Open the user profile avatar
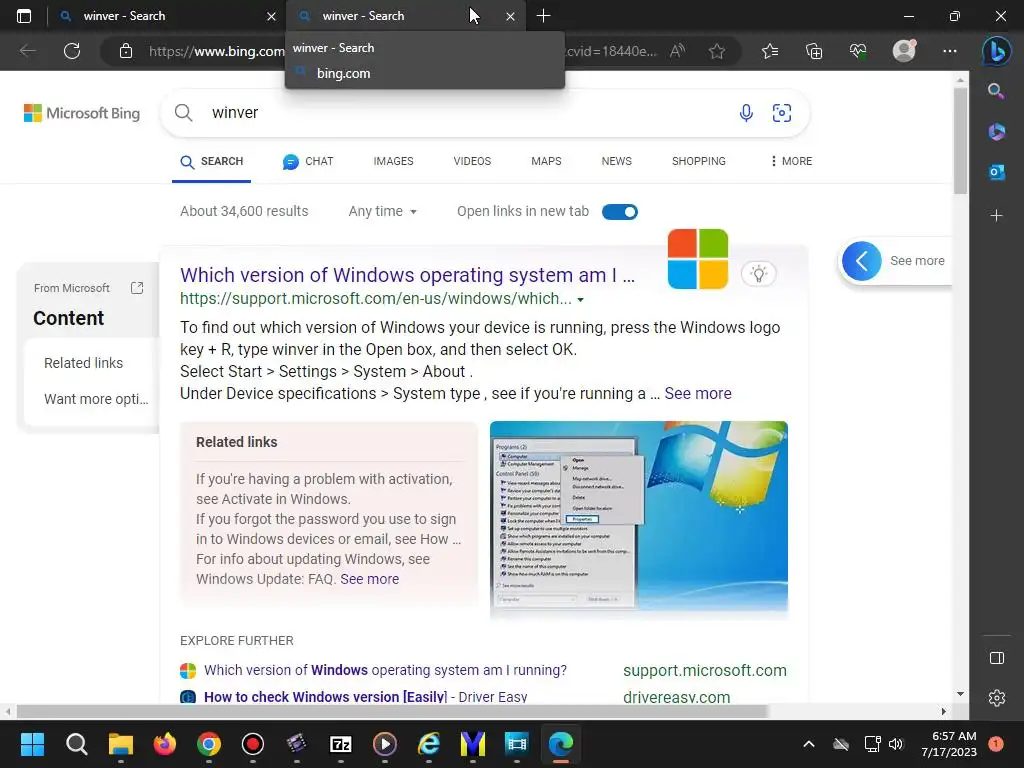1024x768 pixels. click(904, 51)
